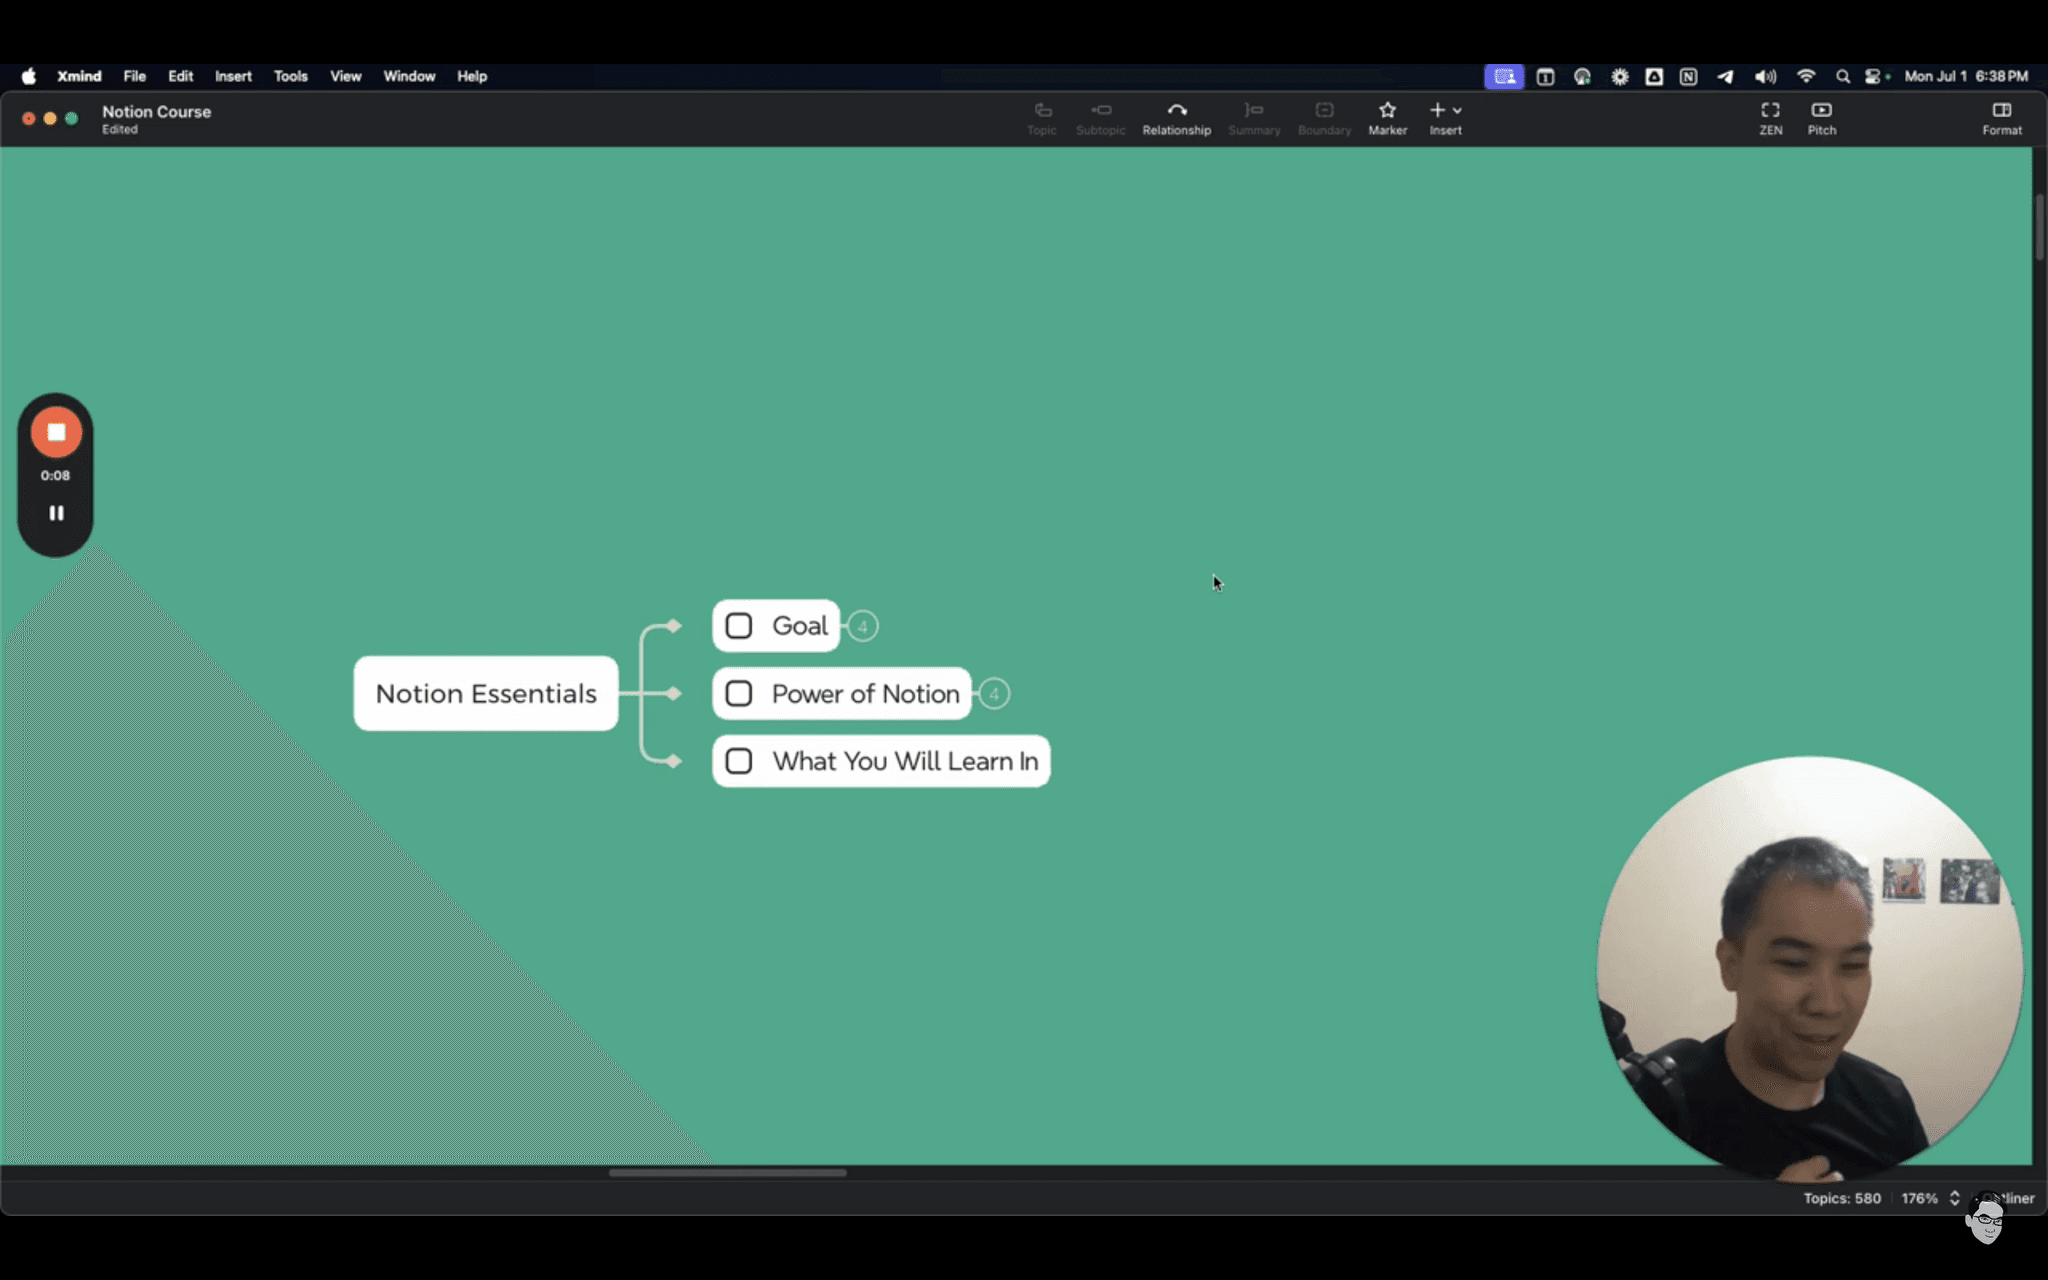This screenshot has width=2048, height=1280.
Task: Start Pitch mode from the toolbar
Action: point(1821,118)
